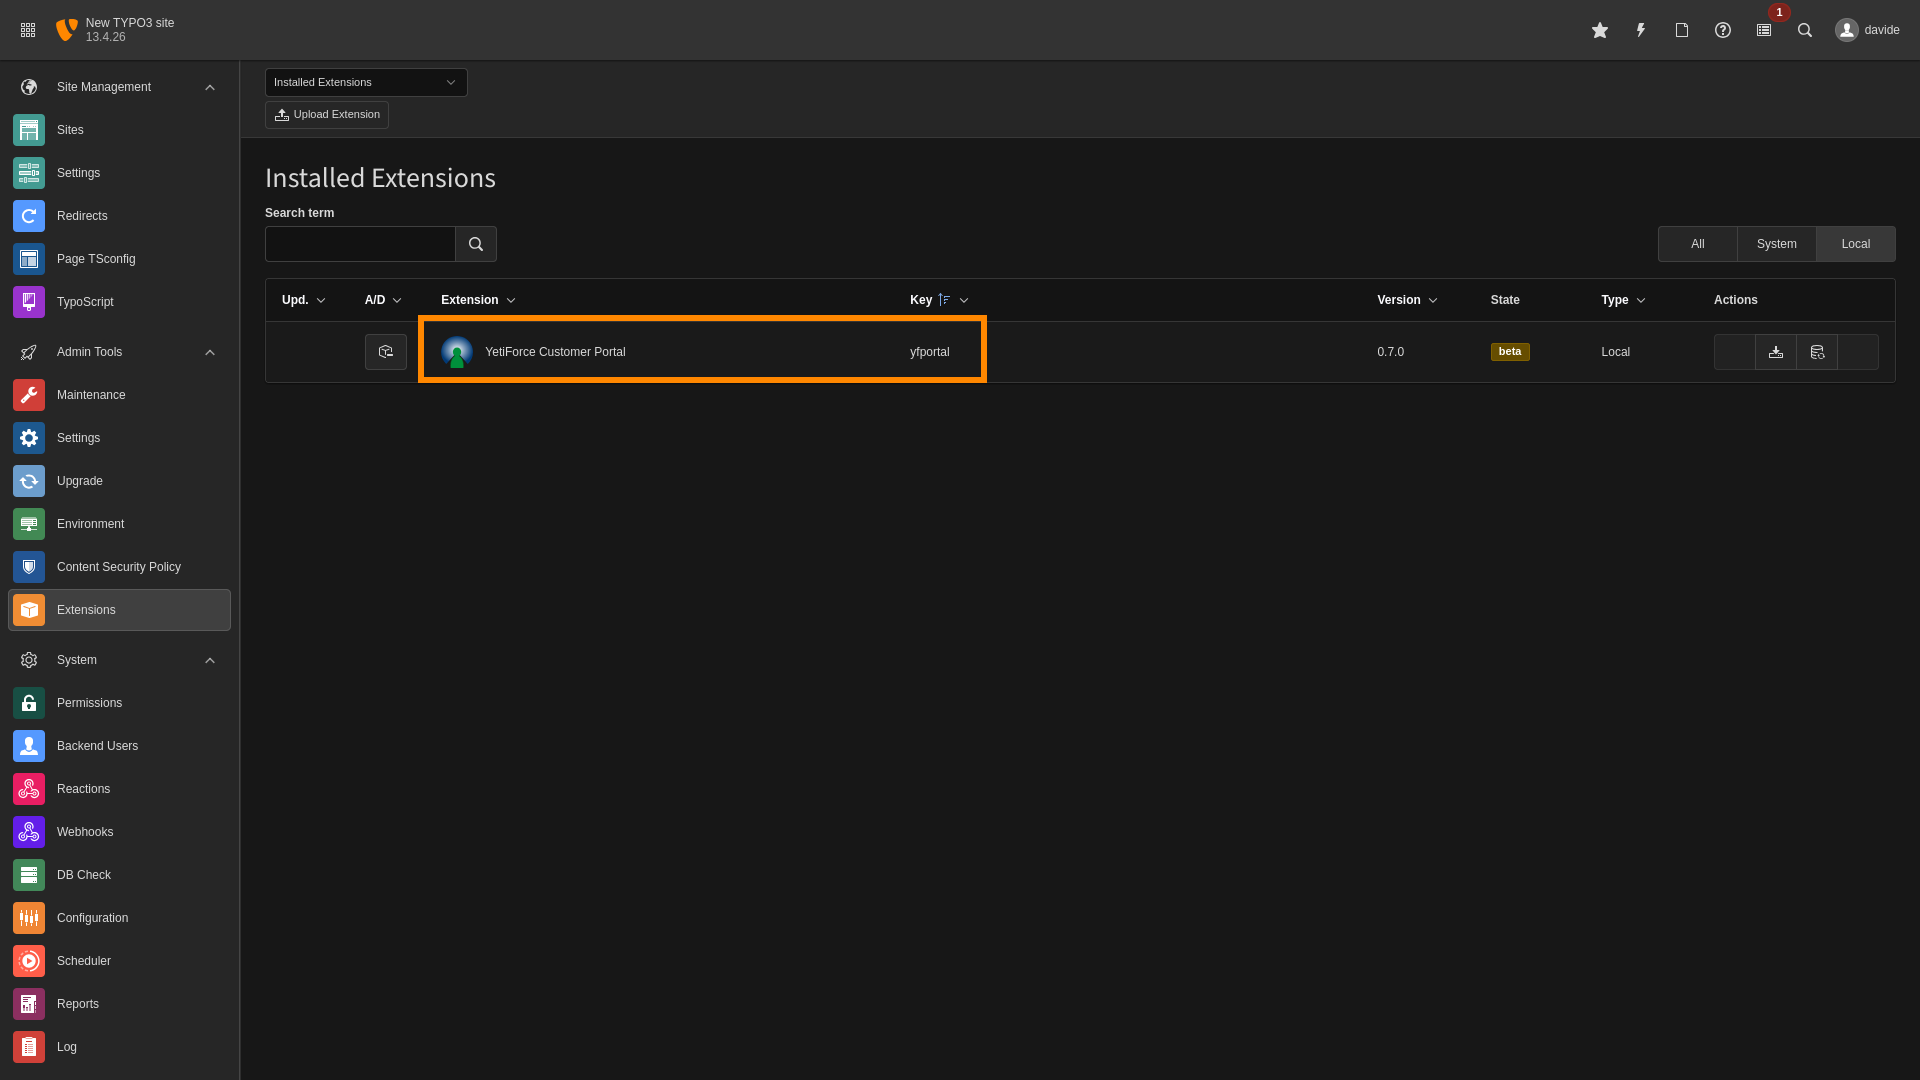Viewport: 1920px width, 1080px height.
Task: Collapse the Admin Tools group
Action: coord(210,352)
